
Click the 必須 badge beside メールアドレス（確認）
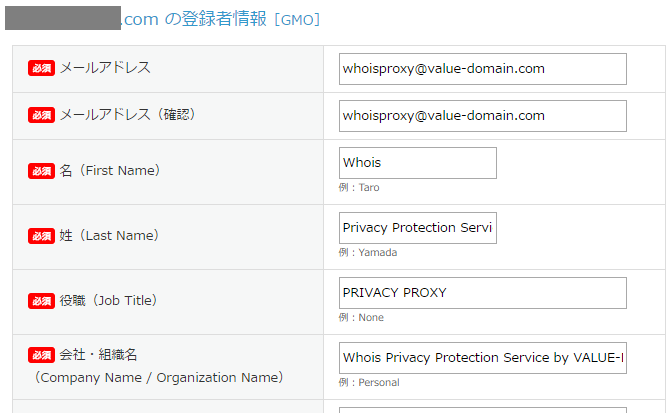(x=41, y=115)
